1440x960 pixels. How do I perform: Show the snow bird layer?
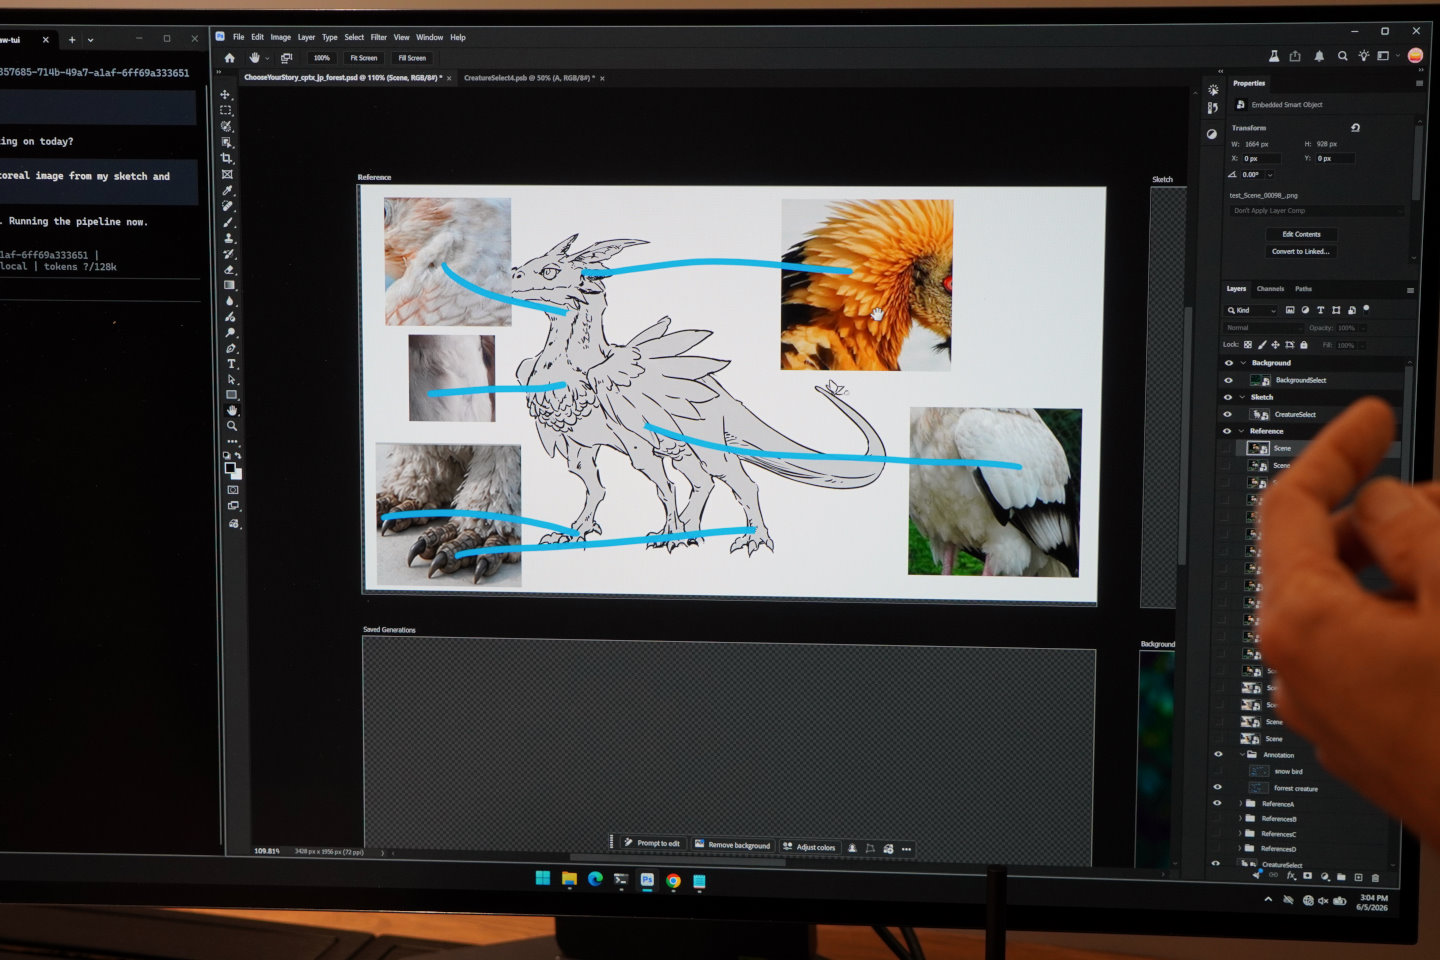(x=1217, y=771)
